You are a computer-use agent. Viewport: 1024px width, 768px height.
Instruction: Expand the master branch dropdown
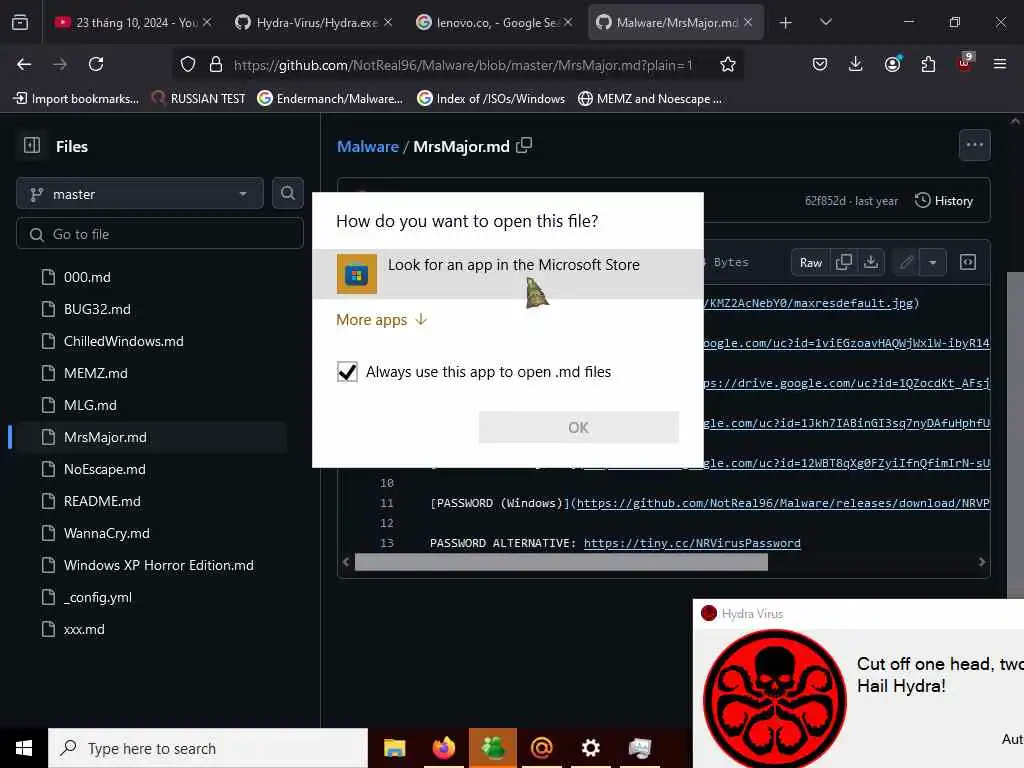[140, 194]
